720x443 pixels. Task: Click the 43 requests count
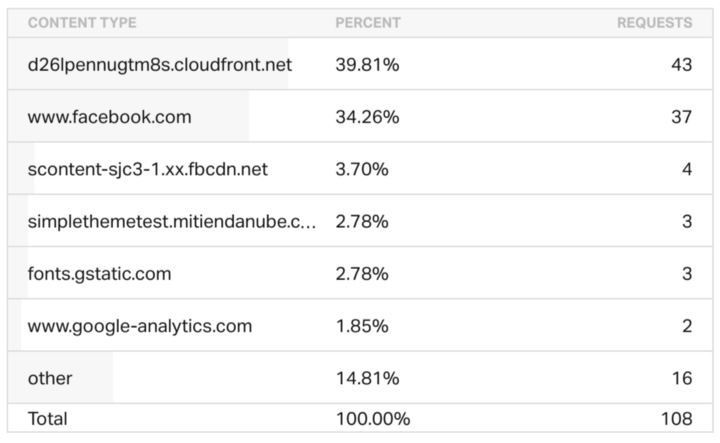coord(681,64)
